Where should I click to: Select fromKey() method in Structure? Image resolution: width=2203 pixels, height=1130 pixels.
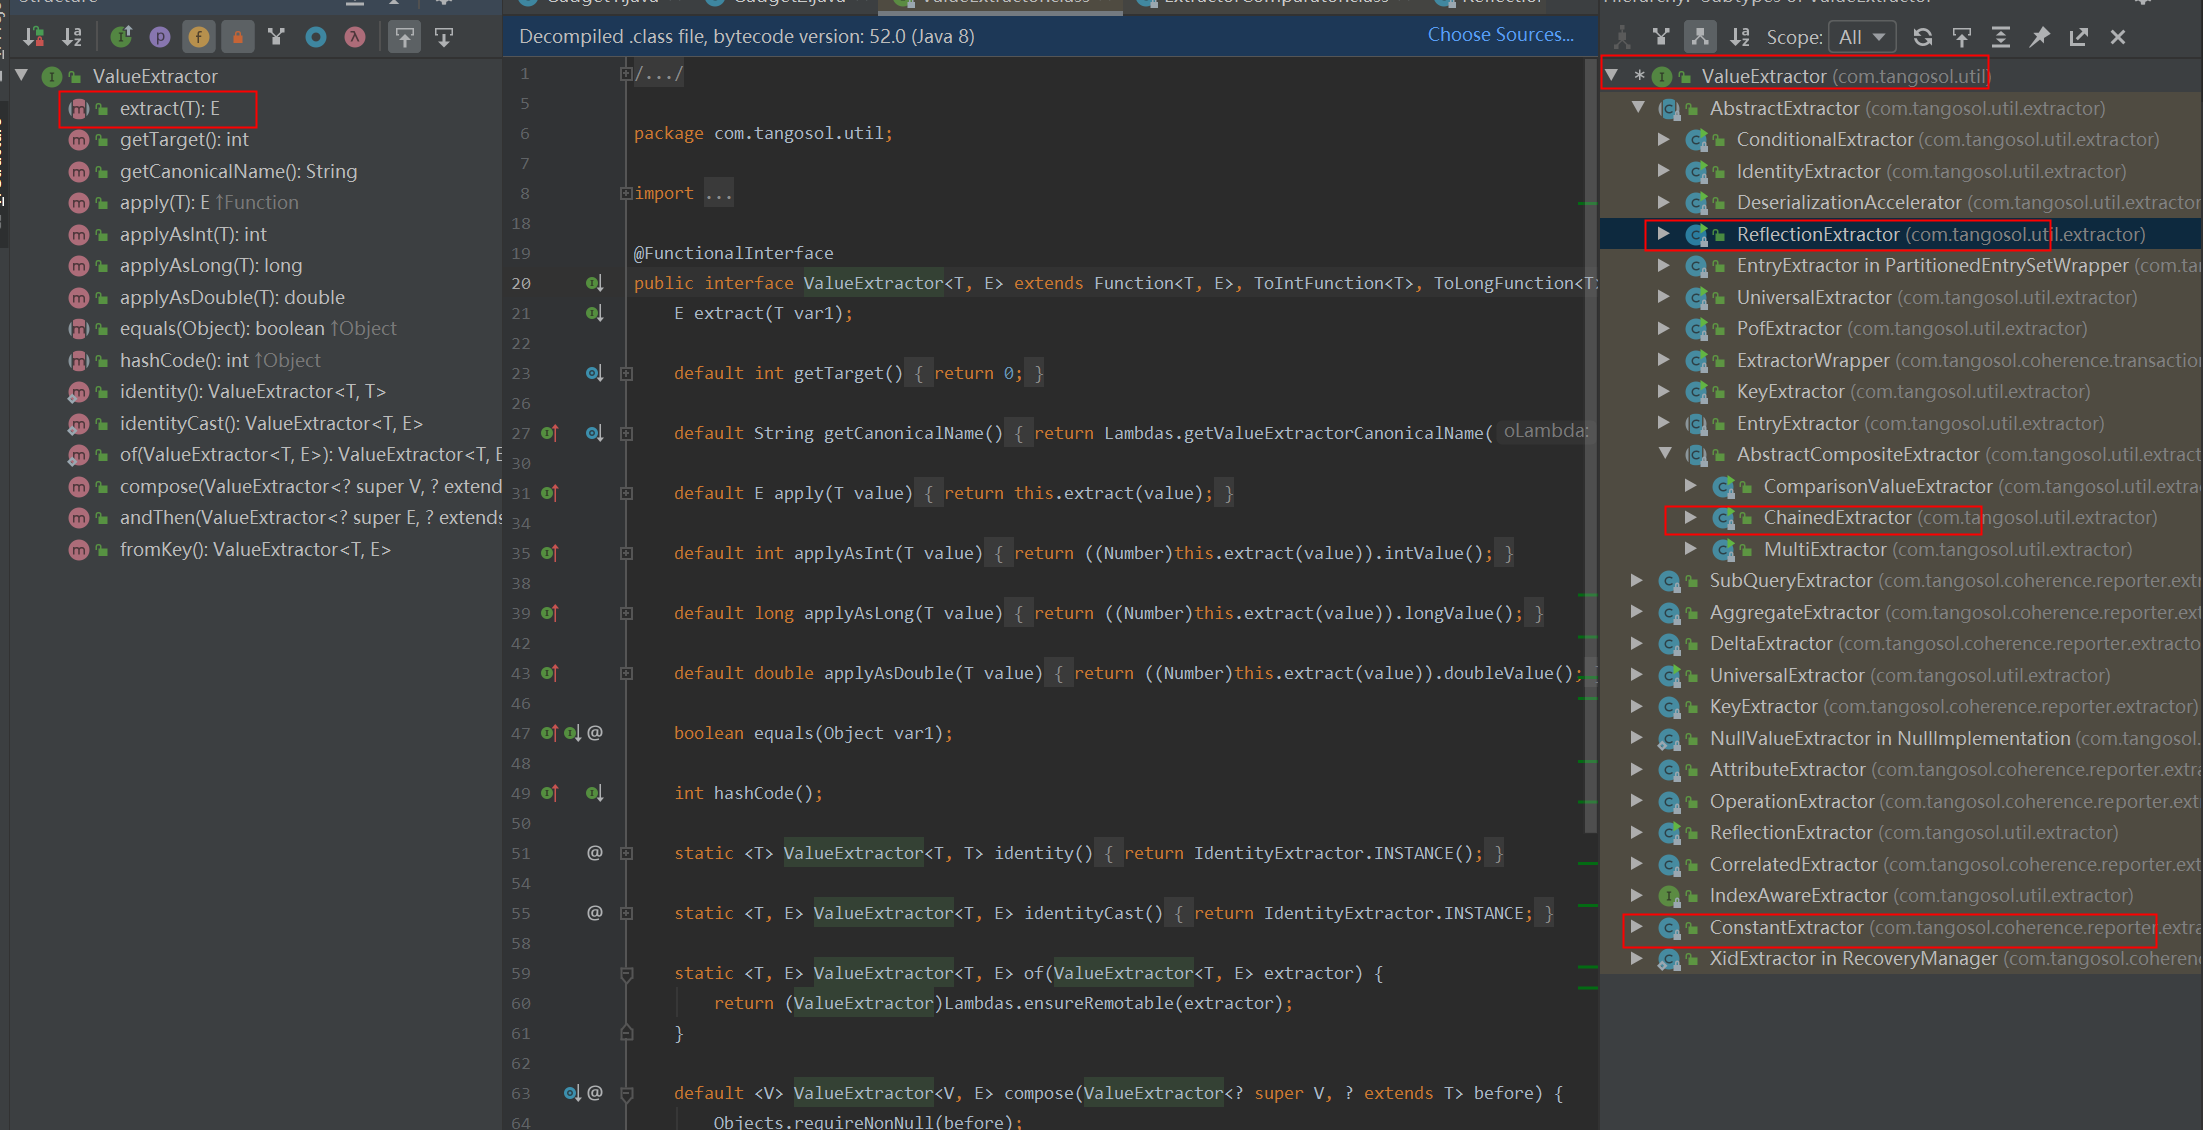255,549
